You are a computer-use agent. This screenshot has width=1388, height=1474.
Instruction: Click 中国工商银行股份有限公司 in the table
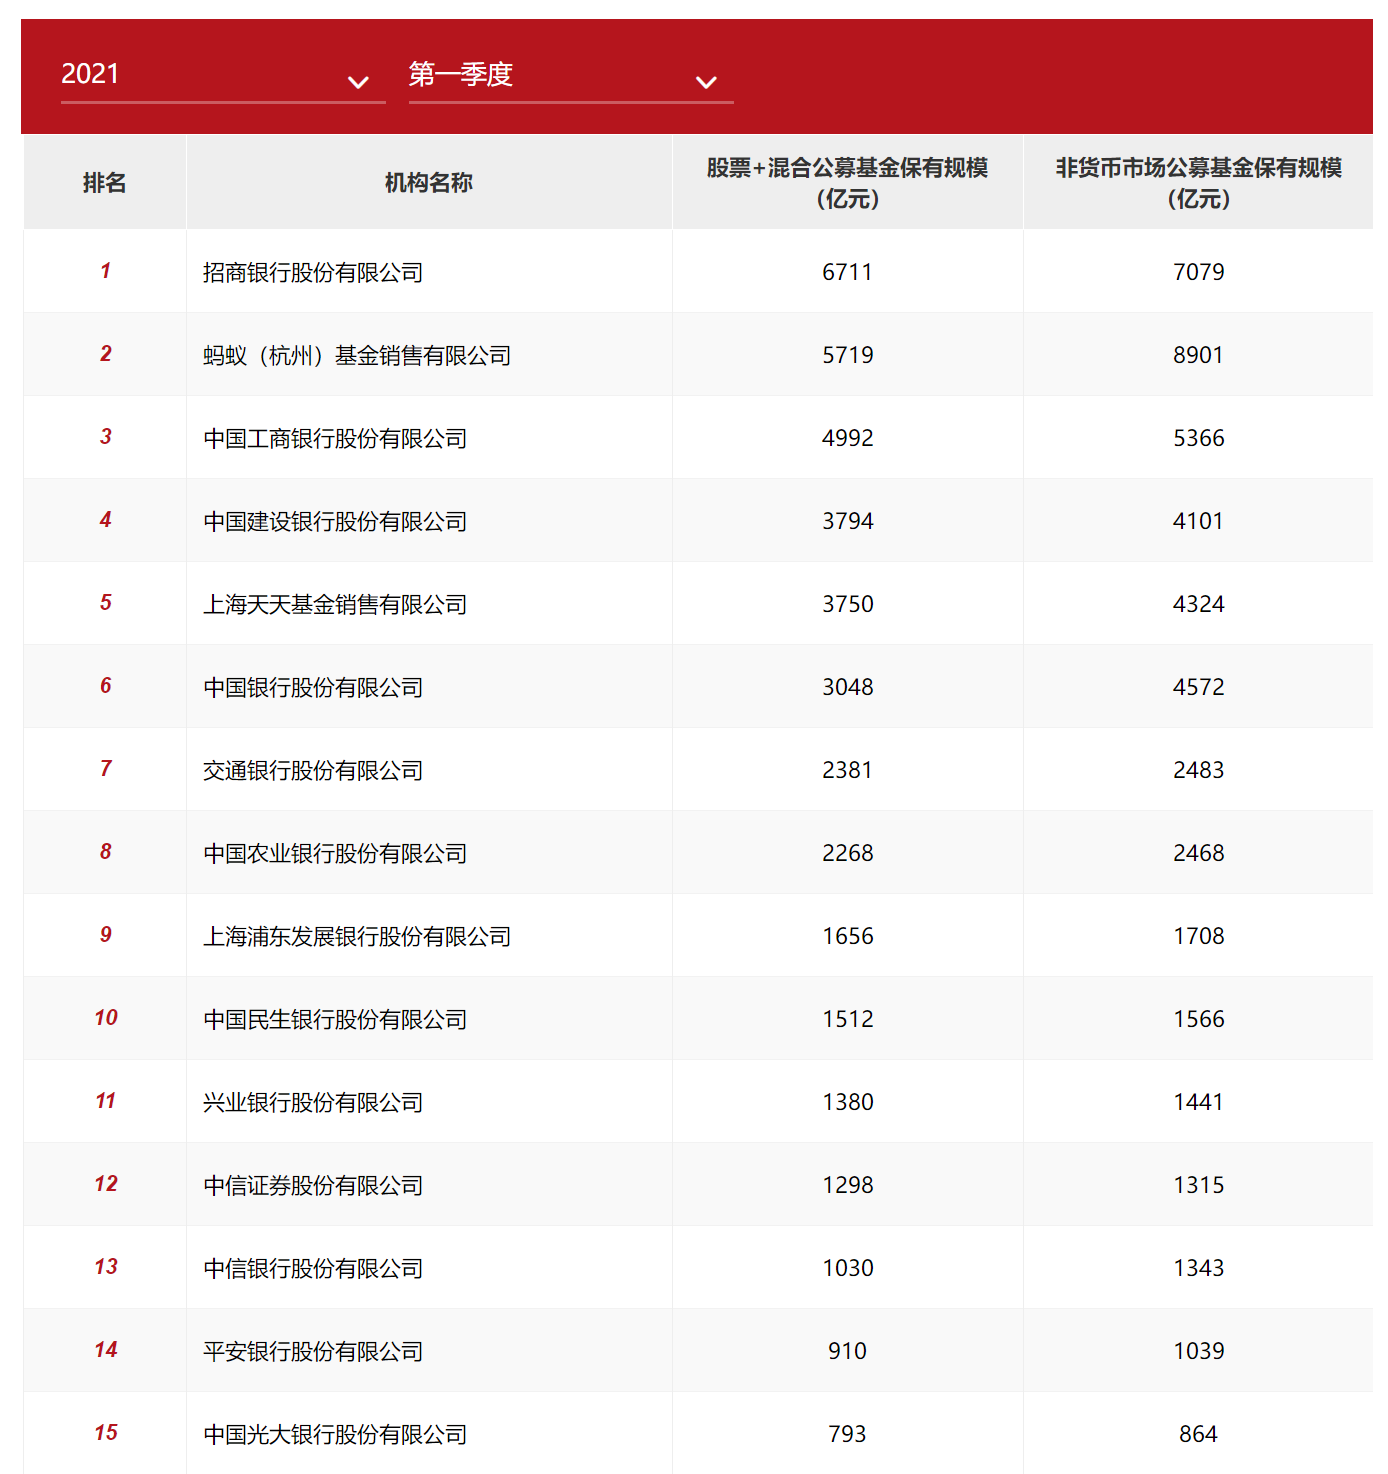[x=335, y=438]
